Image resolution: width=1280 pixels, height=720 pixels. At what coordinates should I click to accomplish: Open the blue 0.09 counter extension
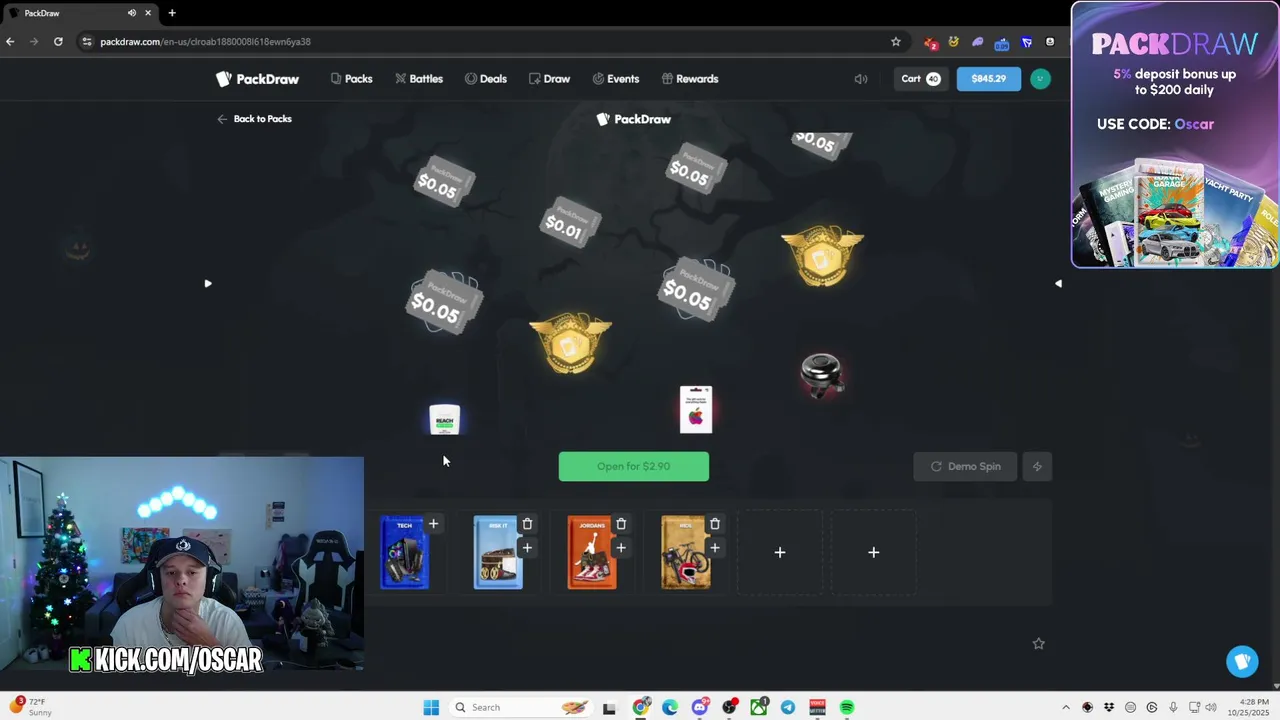tap(1002, 42)
